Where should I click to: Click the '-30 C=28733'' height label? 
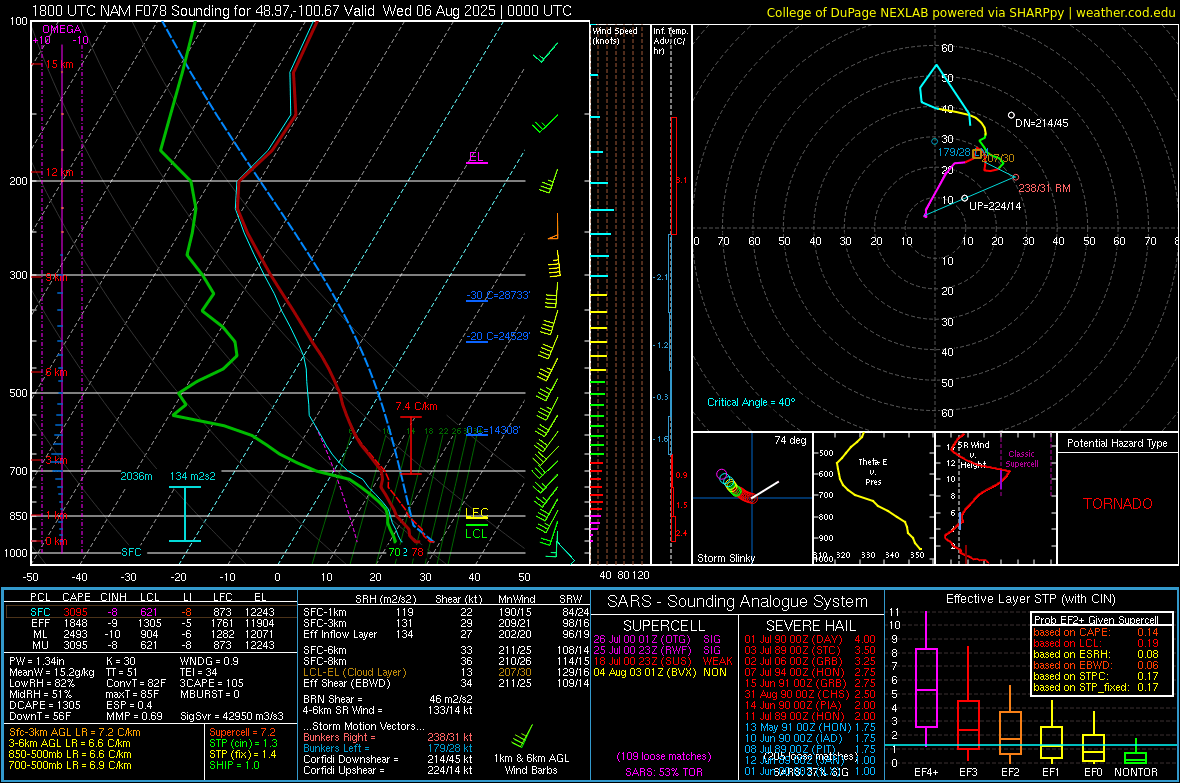click(498, 295)
